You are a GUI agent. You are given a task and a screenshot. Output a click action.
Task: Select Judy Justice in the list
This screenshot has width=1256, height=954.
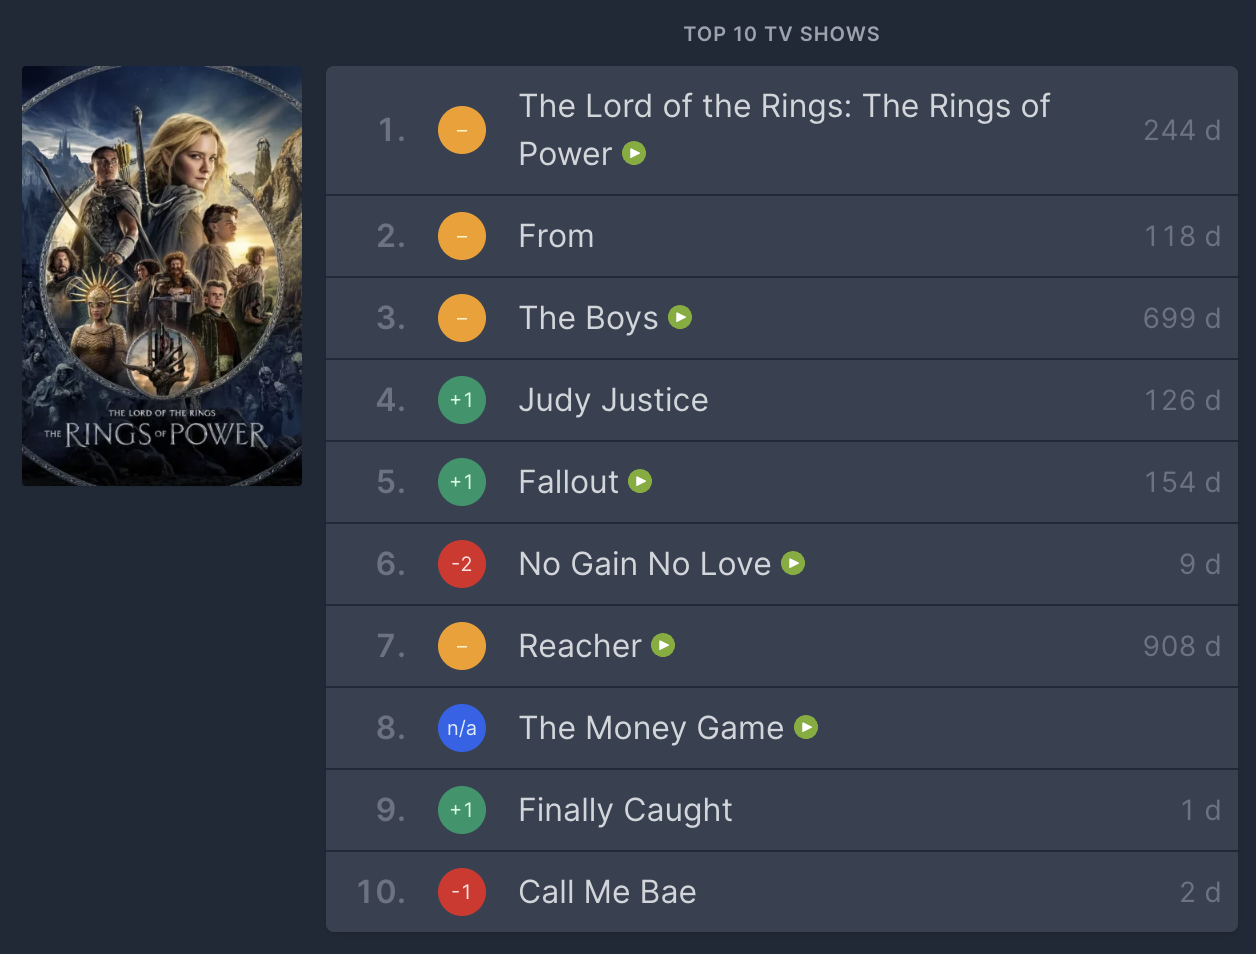pos(613,400)
